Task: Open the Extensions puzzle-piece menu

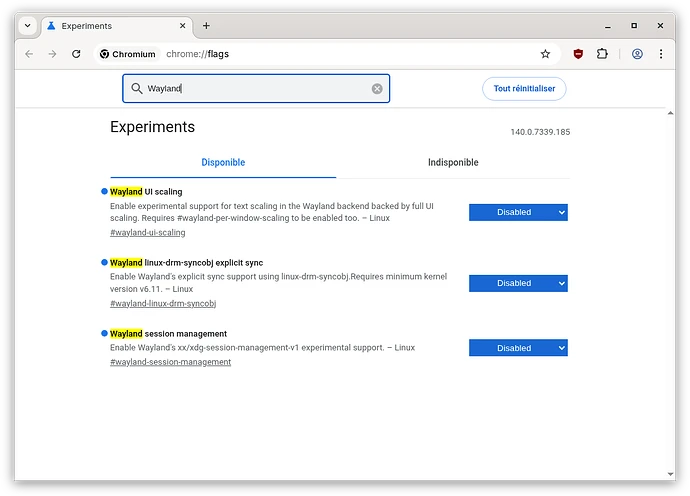Action: coord(602,54)
